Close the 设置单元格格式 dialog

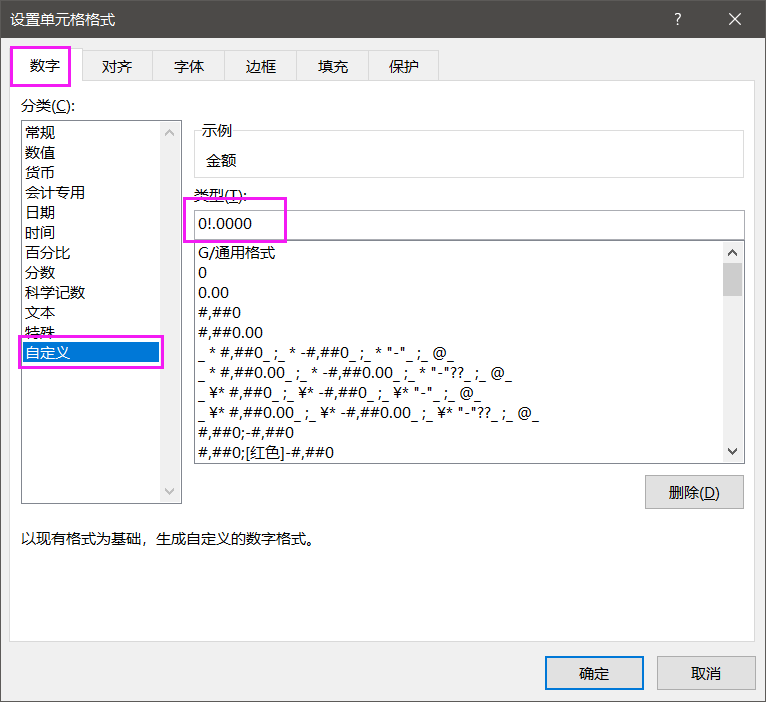(735, 20)
